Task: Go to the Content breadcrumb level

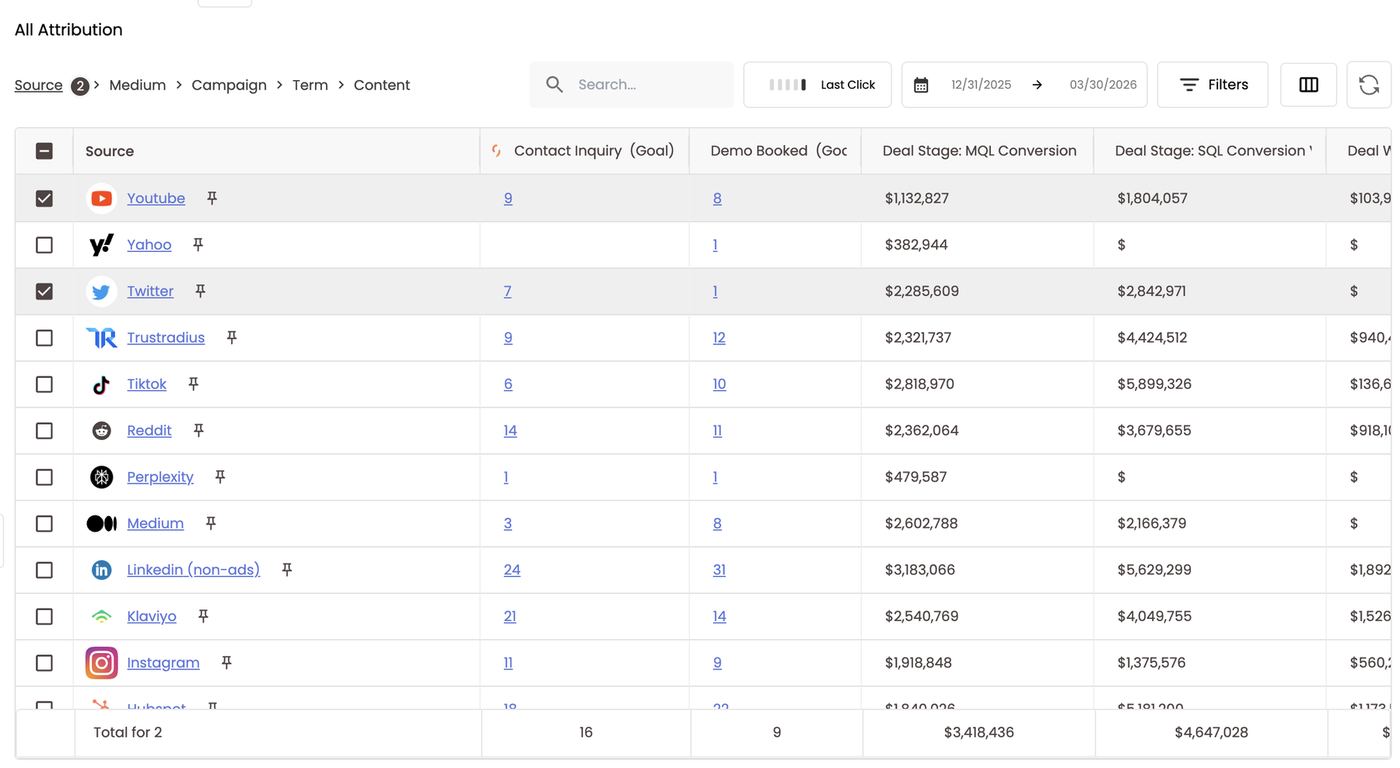Action: coord(382,85)
